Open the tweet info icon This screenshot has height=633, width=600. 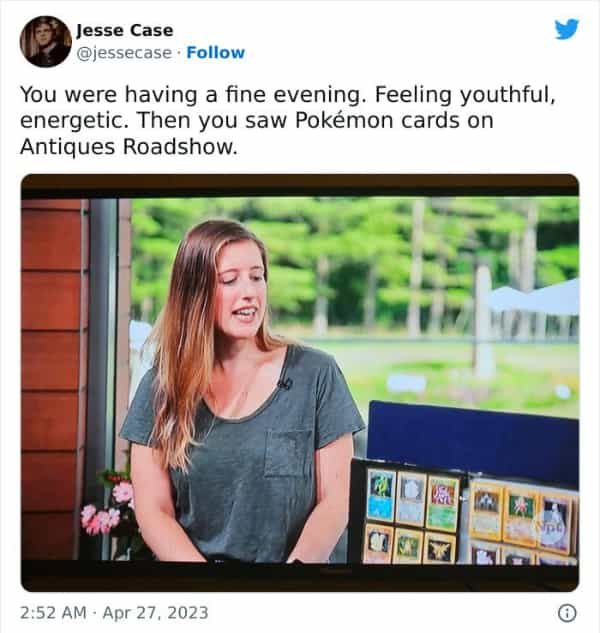[x=567, y=613]
